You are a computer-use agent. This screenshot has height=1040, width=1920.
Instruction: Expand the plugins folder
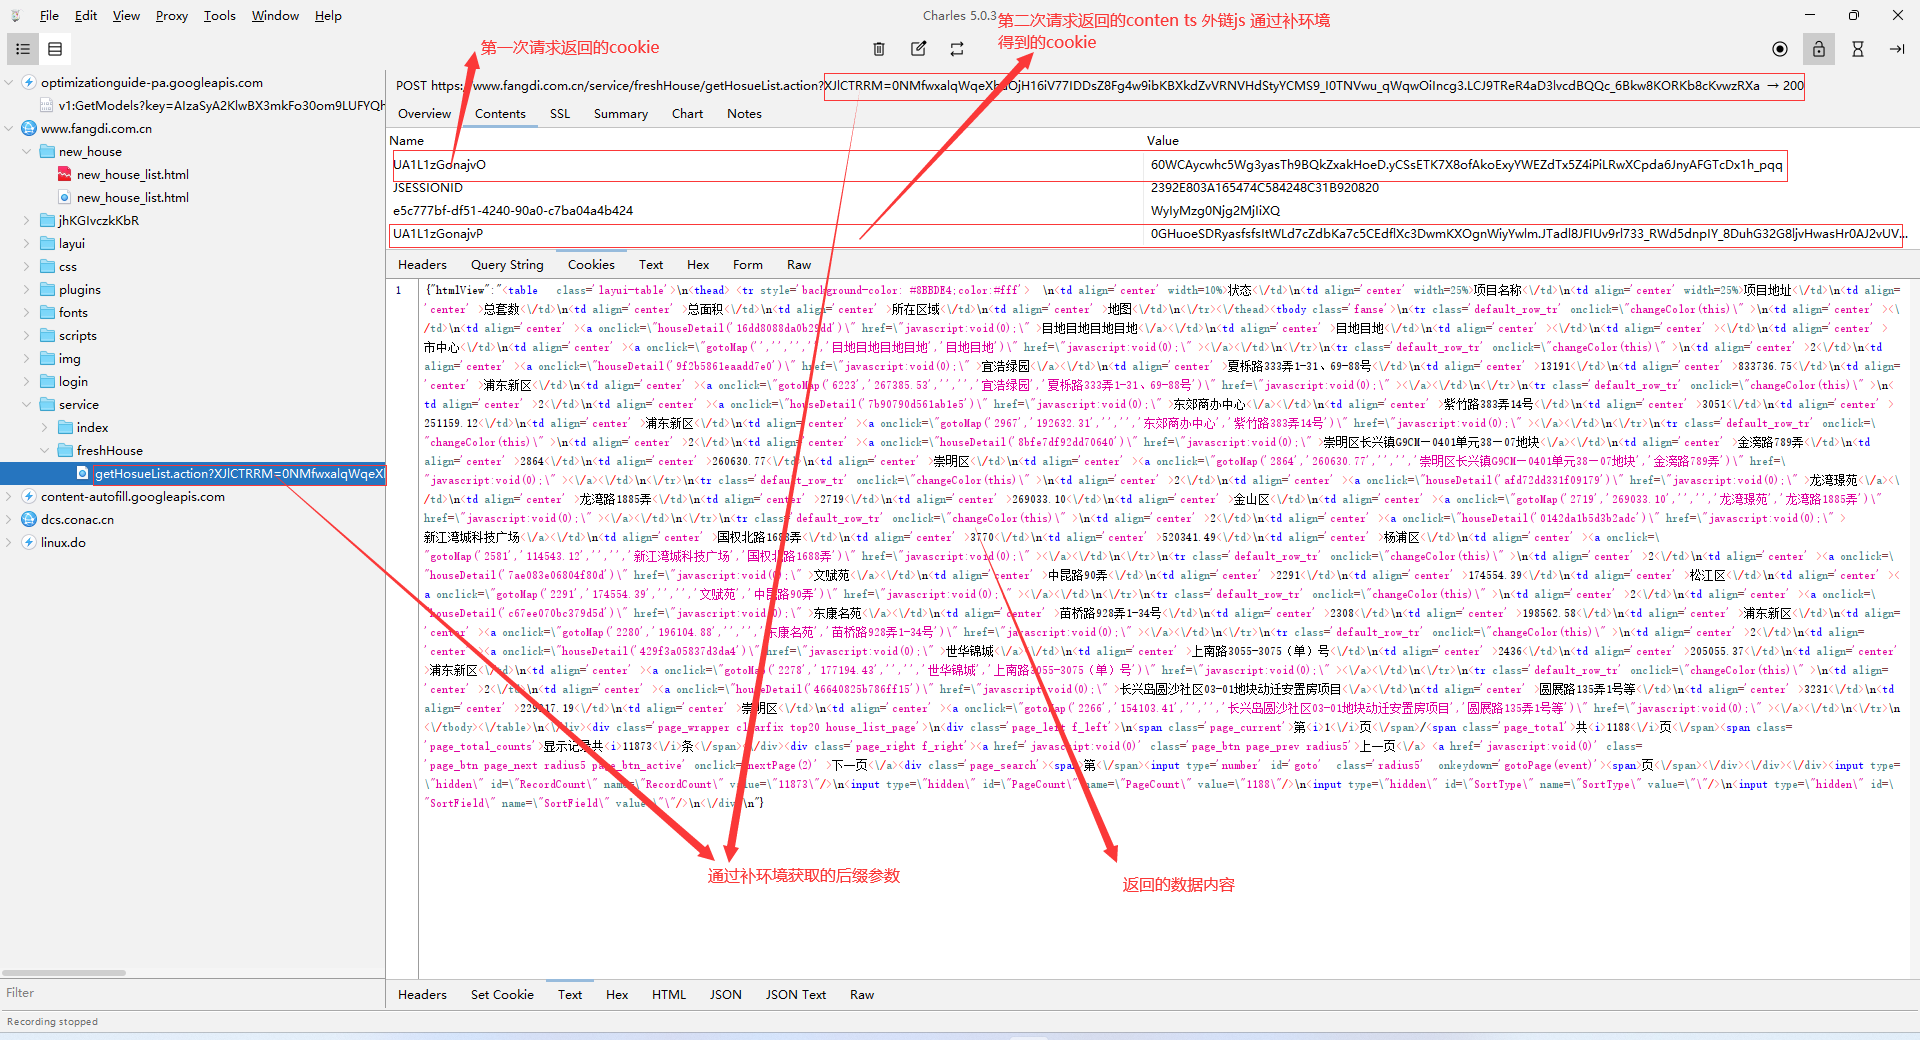[x=27, y=289]
